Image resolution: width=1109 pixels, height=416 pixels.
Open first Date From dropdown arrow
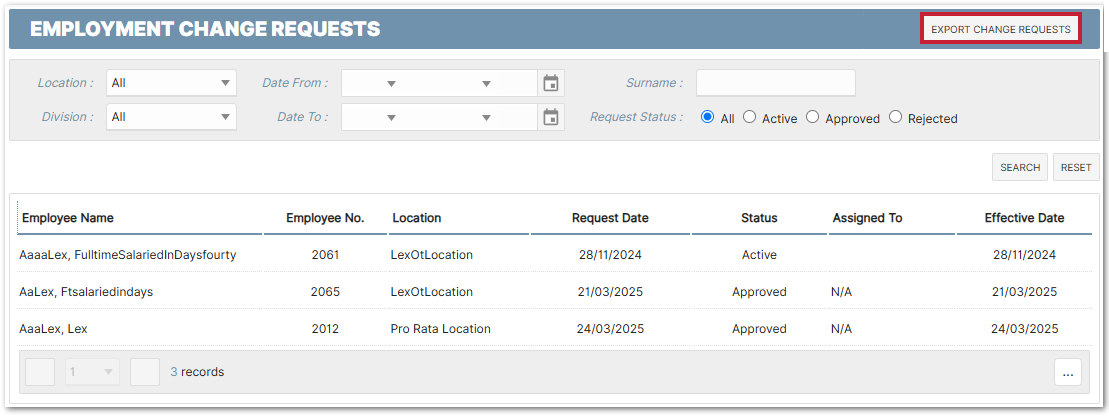[x=391, y=84]
